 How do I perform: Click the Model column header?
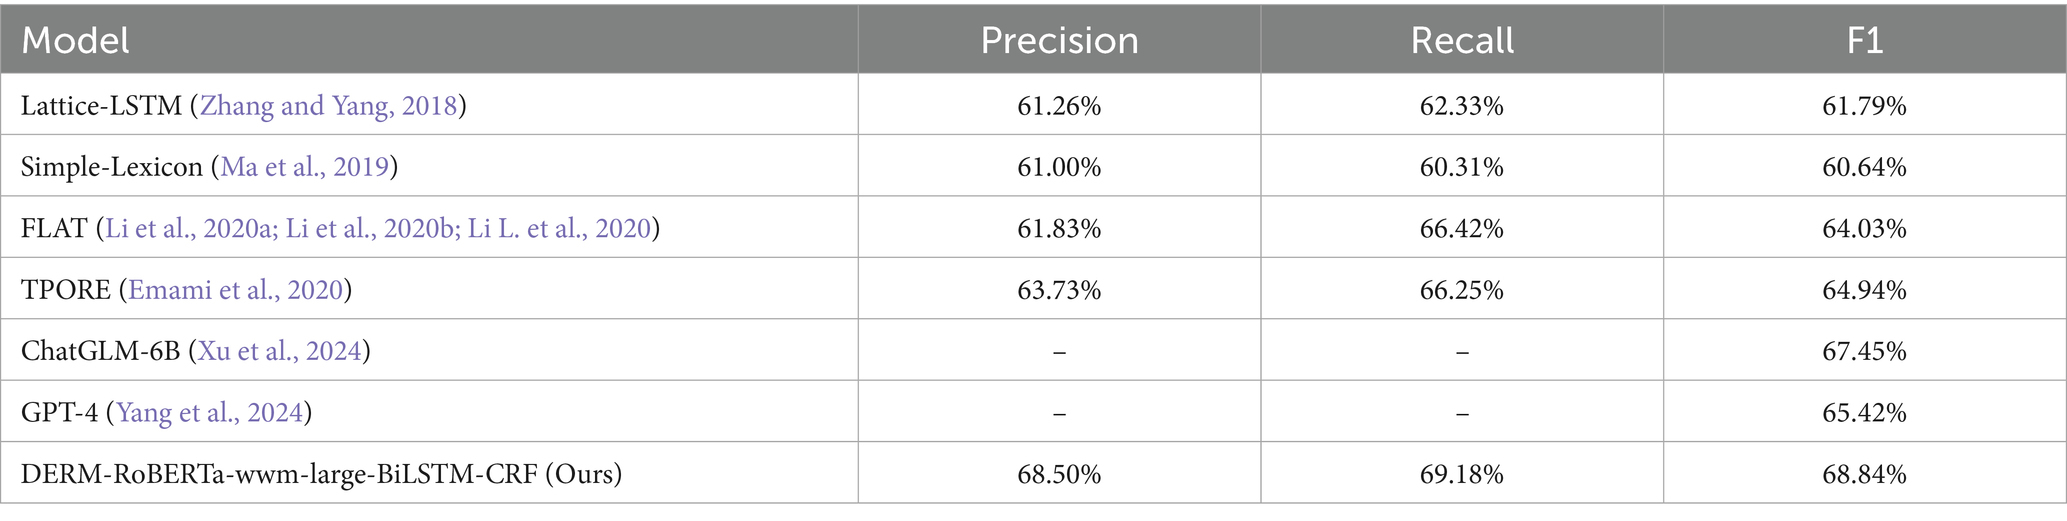click(x=75, y=40)
